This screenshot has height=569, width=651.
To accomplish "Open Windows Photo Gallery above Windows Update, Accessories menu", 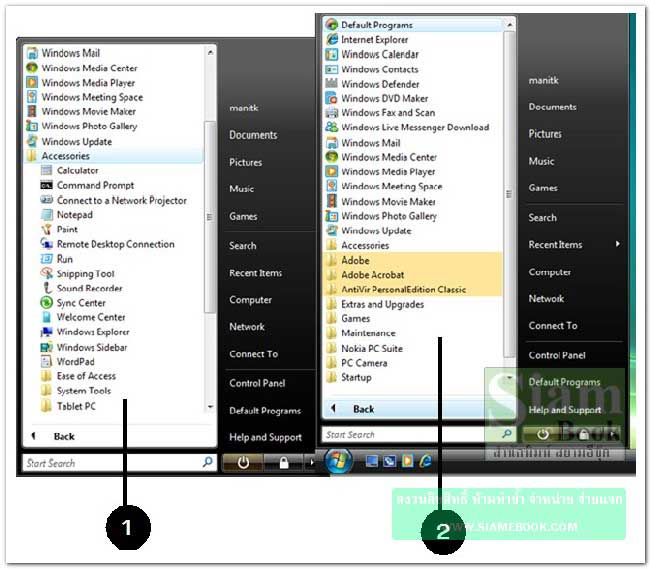I will tap(82, 126).
